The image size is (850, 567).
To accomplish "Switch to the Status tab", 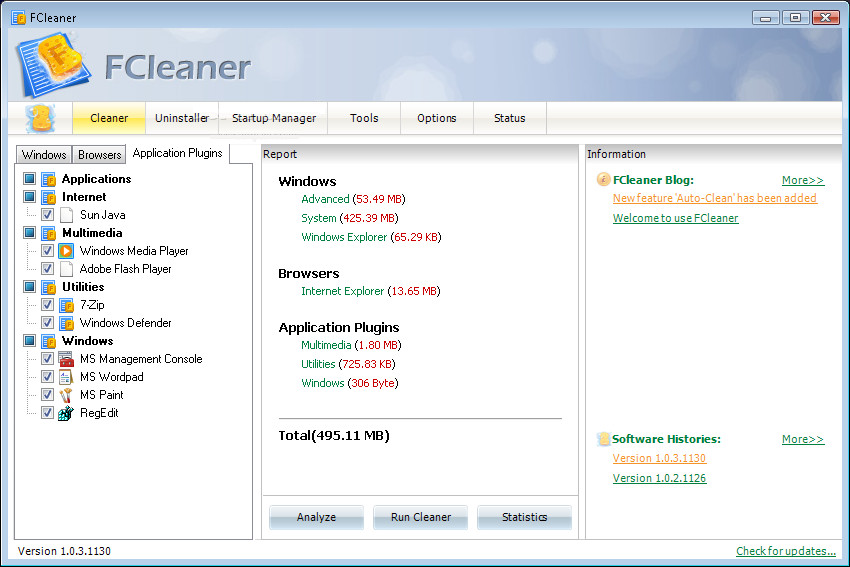I will pos(510,118).
